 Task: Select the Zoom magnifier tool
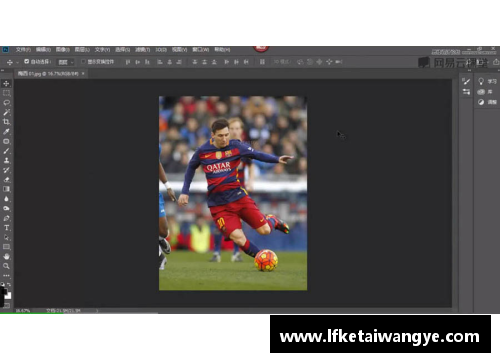(6, 266)
